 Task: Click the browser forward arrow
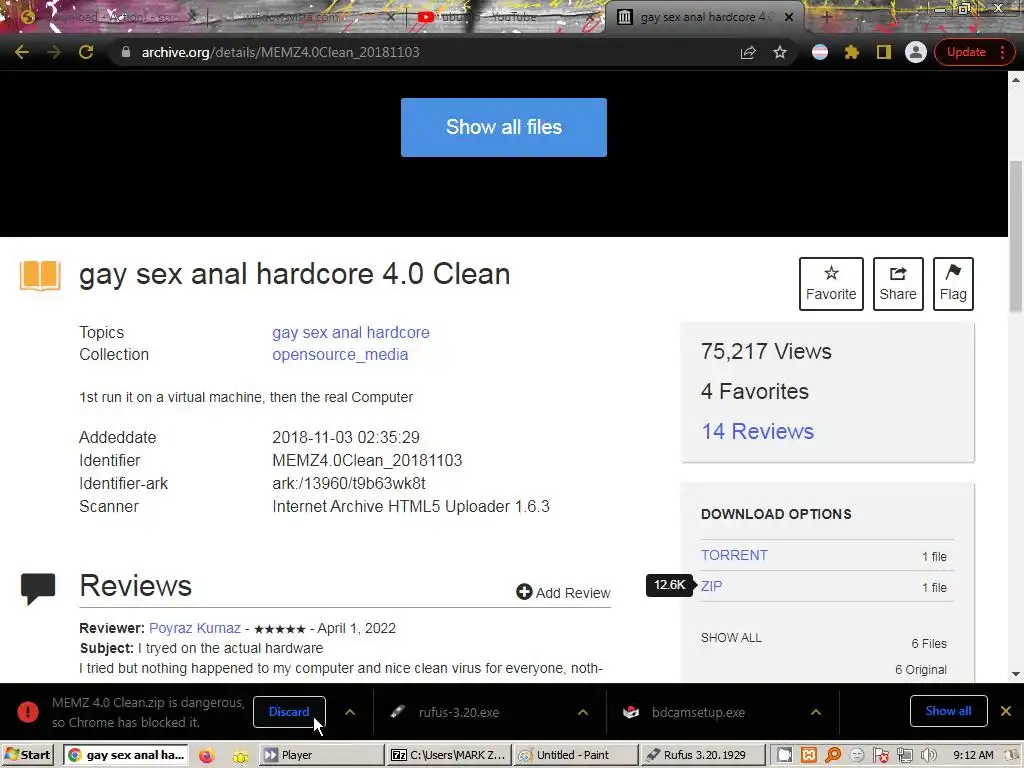54,52
